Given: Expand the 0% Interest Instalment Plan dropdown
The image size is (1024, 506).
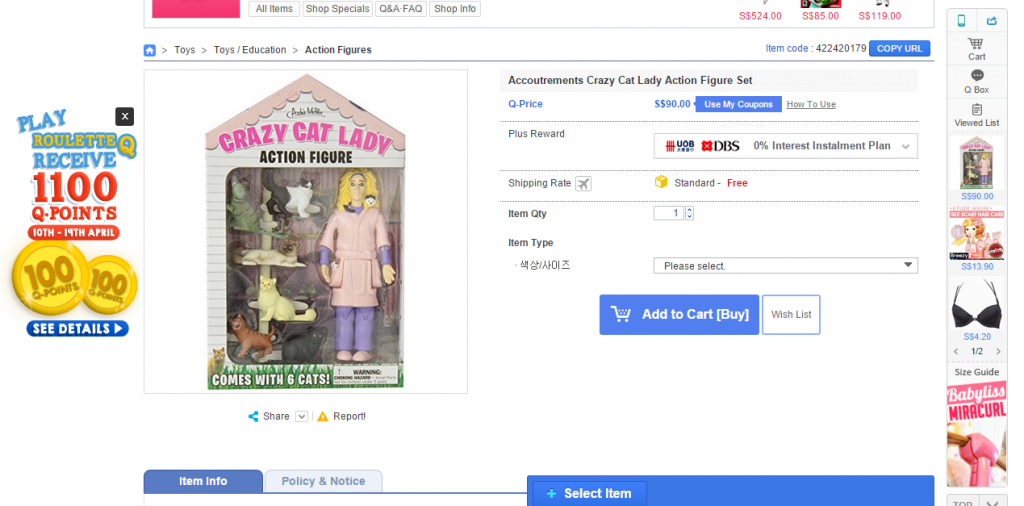Looking at the screenshot, I should pyautogui.click(x=905, y=146).
